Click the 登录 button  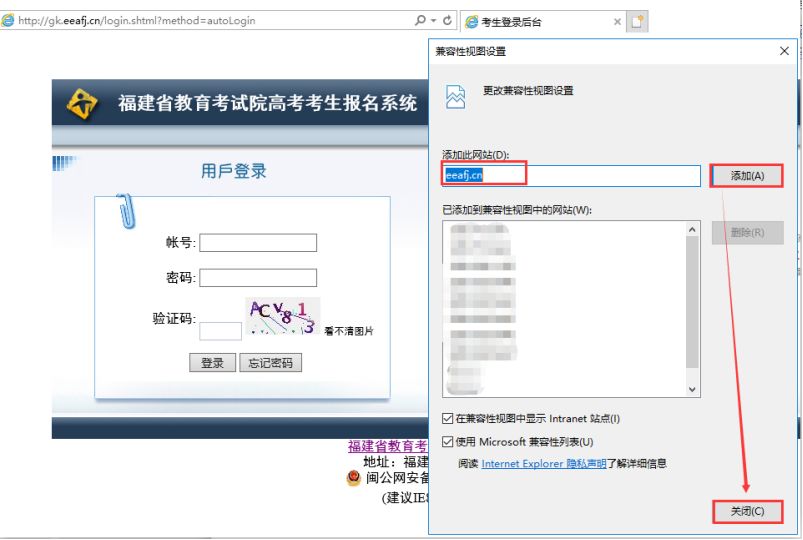212,363
